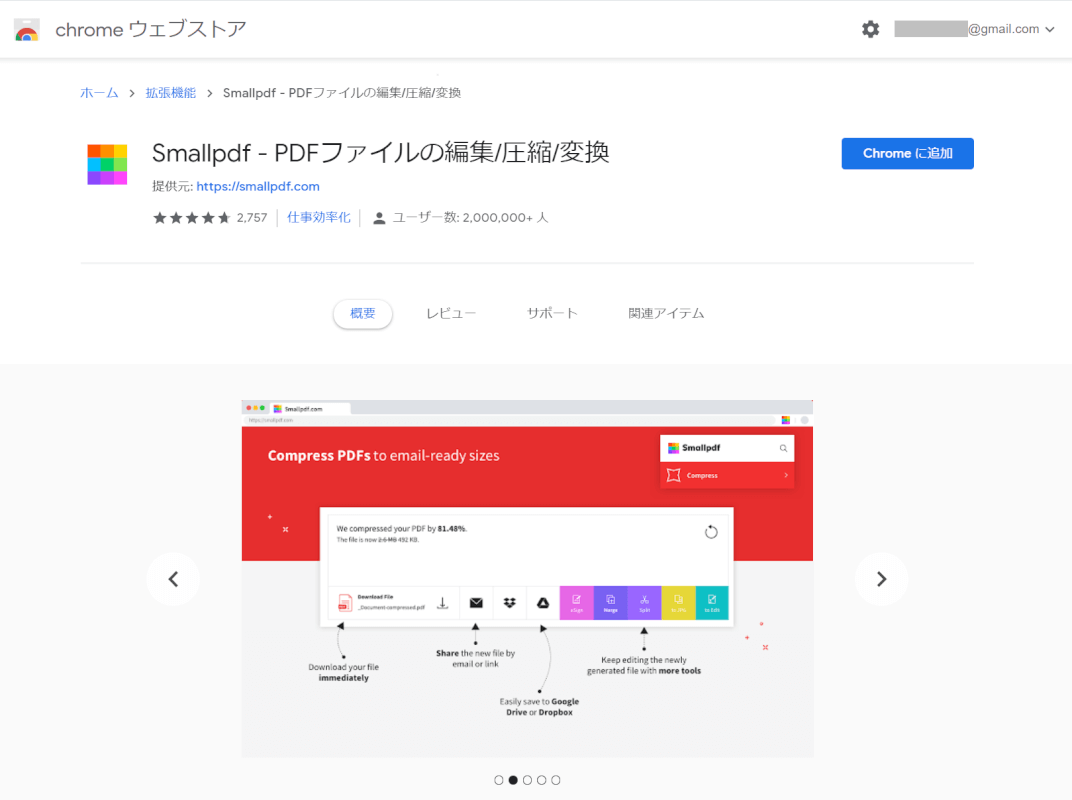Open settings via the gear icon
This screenshot has height=800, width=1072.
coord(870,29)
